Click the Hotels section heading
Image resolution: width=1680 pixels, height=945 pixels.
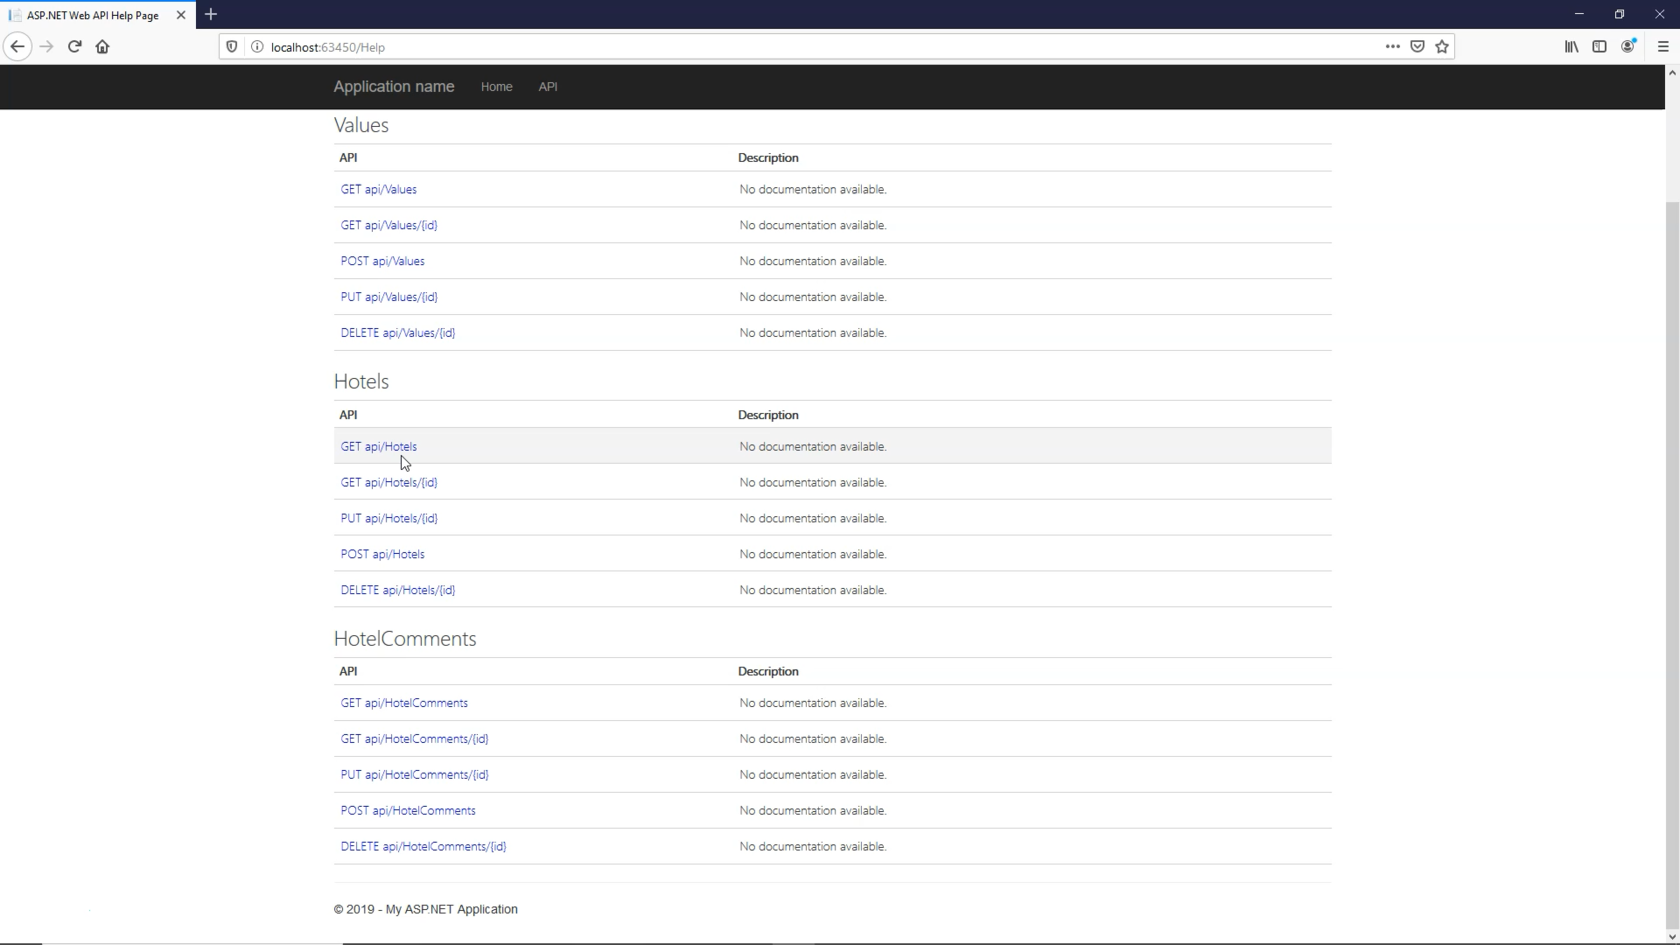coord(361,382)
